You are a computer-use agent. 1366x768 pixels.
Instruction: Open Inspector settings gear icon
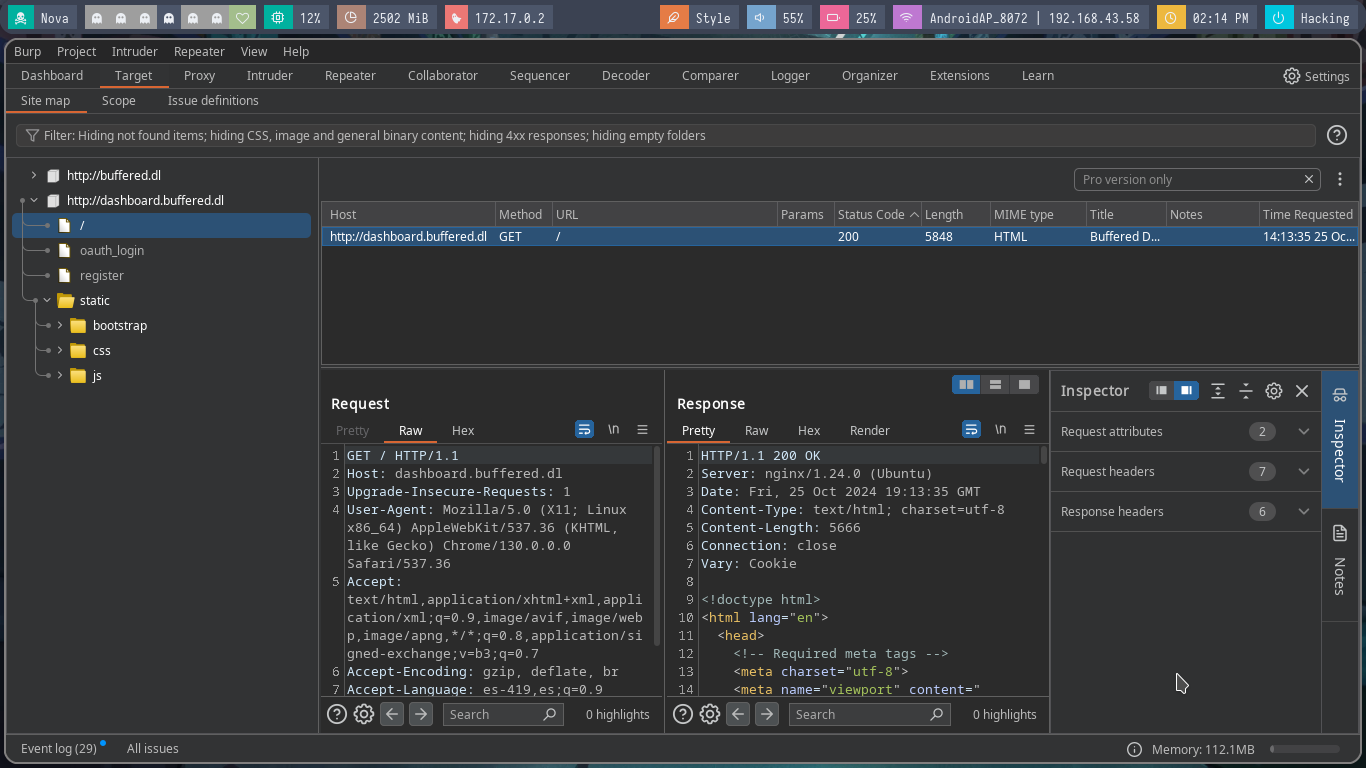coord(1274,391)
